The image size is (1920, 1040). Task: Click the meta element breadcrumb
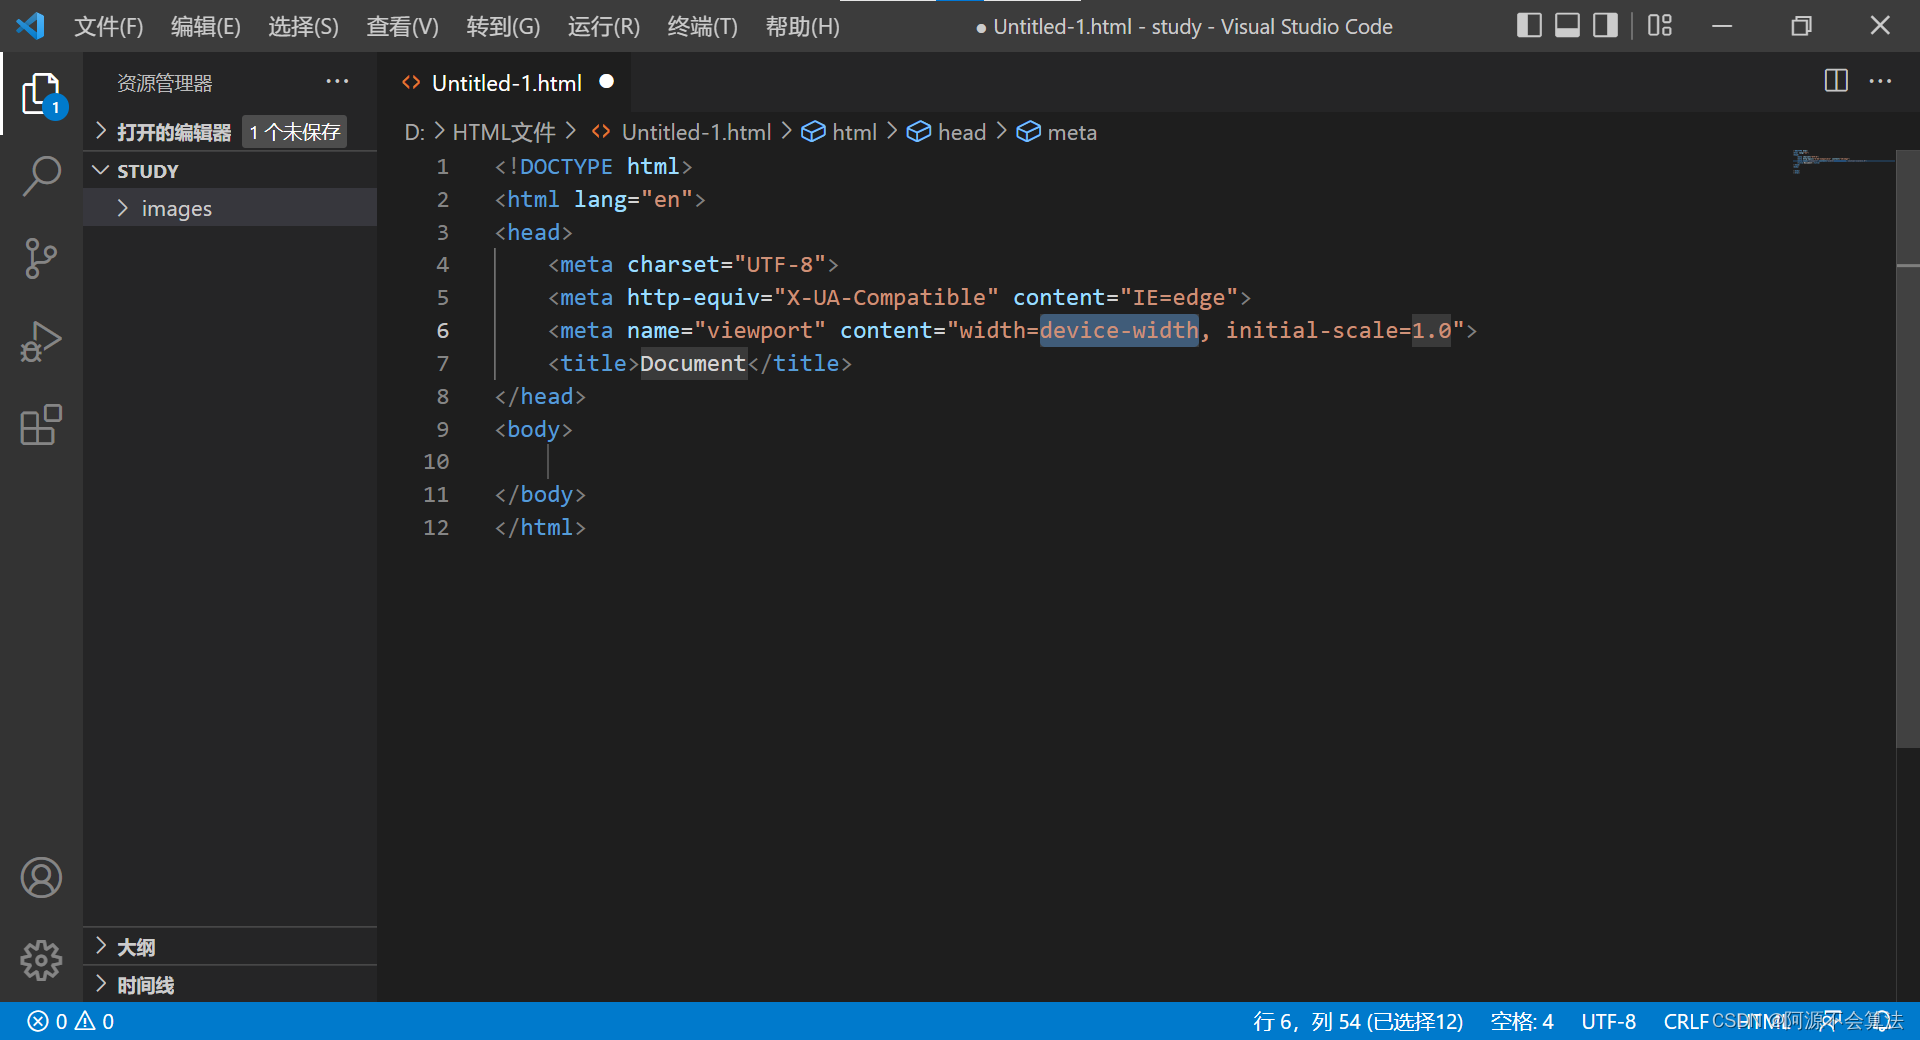1057,132
